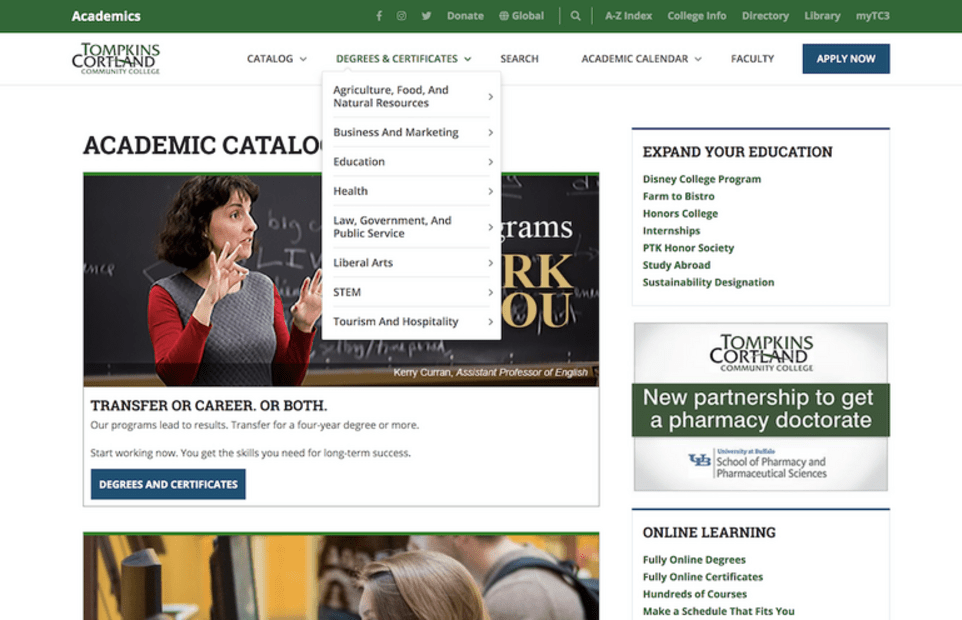This screenshot has width=962, height=620.
Task: Select Health menu entry
Action: pyautogui.click(x=412, y=191)
